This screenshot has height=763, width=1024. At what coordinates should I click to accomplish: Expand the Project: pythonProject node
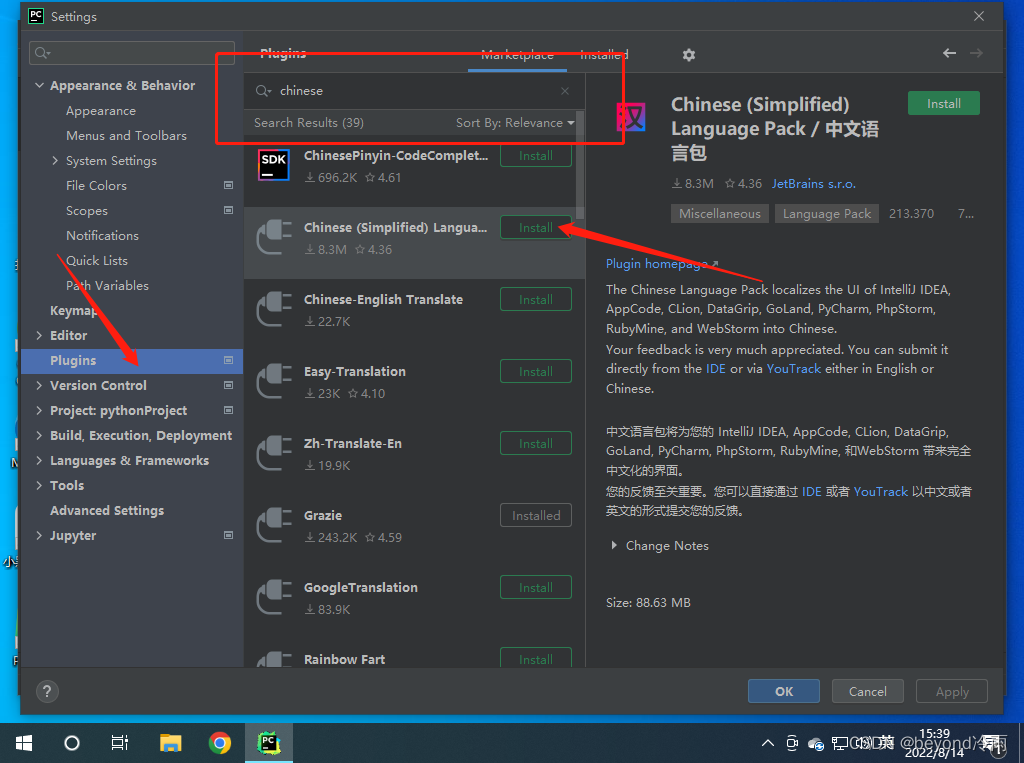point(39,410)
